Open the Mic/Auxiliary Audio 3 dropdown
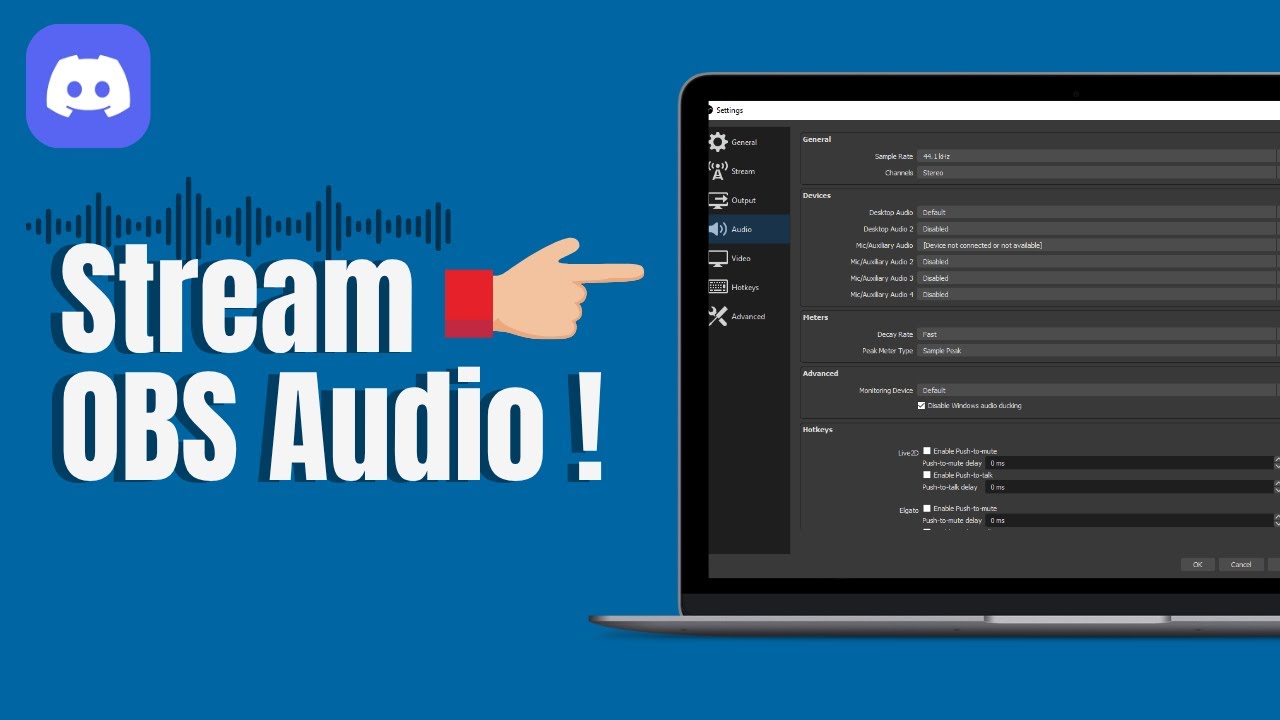This screenshot has width=1280, height=720. [1098, 278]
